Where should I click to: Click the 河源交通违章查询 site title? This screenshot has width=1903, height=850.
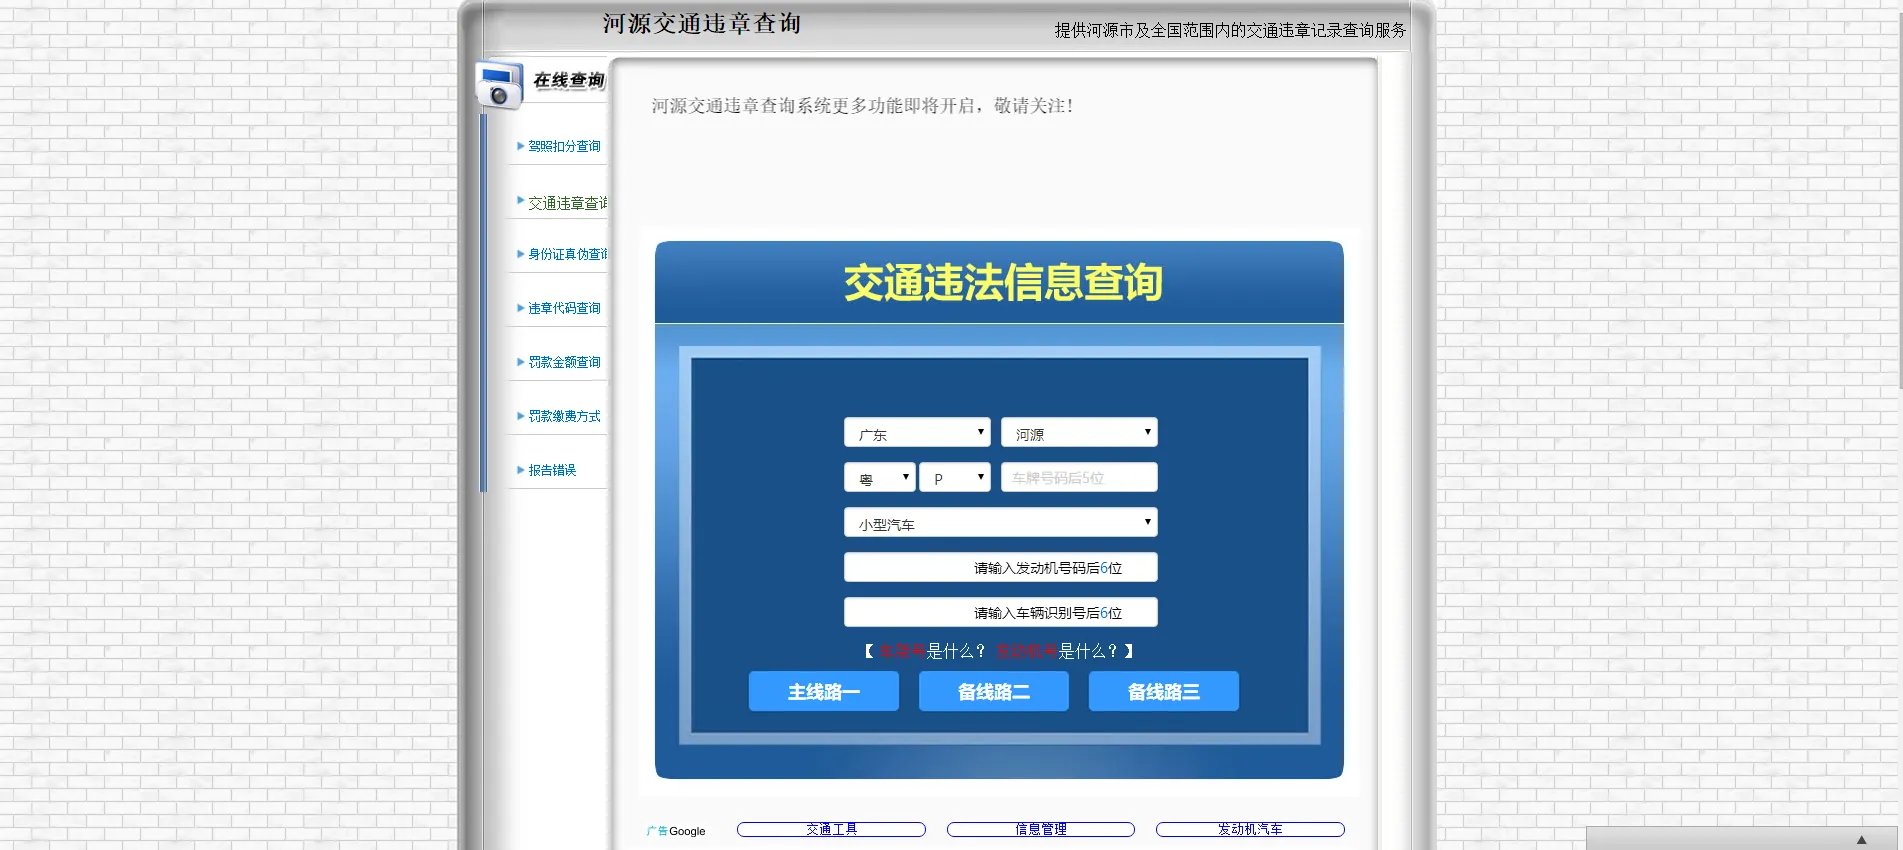(702, 23)
